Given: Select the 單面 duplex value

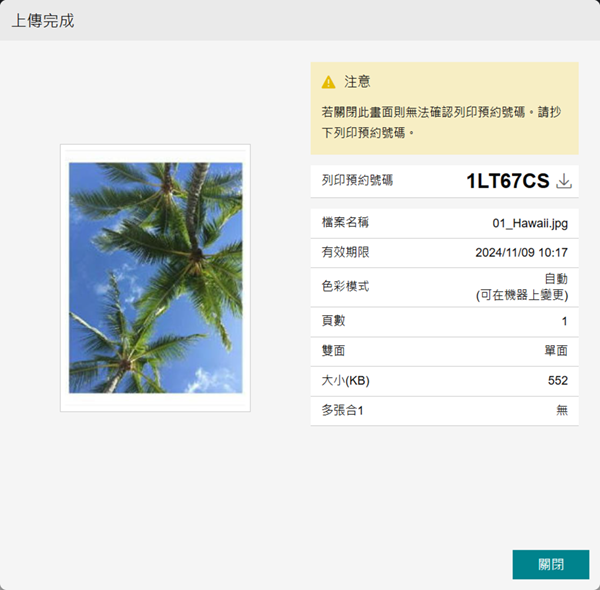Looking at the screenshot, I should (x=555, y=351).
